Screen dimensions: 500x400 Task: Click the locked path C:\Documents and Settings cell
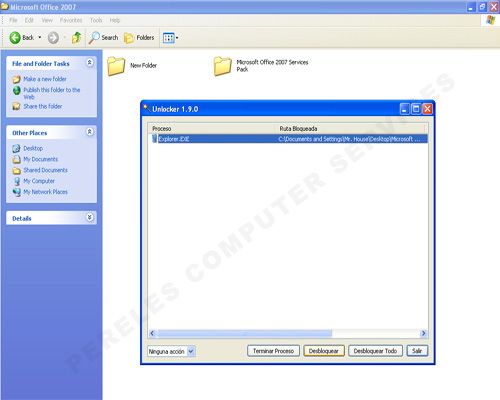click(x=349, y=139)
